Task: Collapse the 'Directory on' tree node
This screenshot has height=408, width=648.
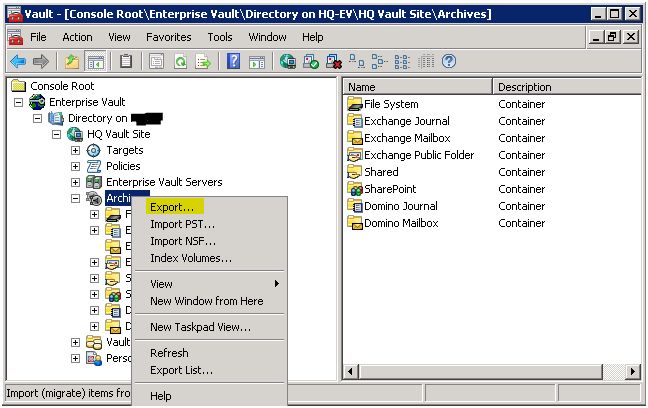Action: pyautogui.click(x=37, y=118)
